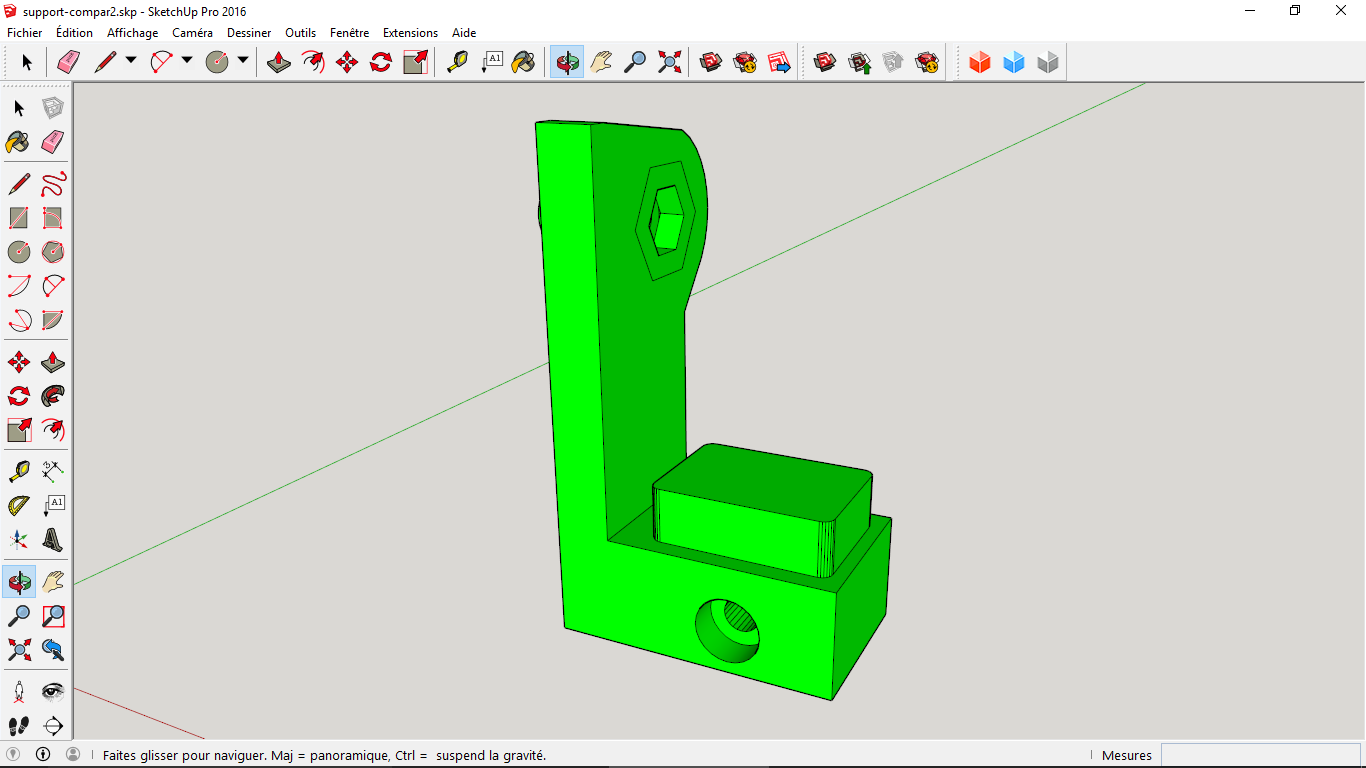This screenshot has height=768, width=1366.
Task: Click the Mesures input box
Action: click(x=1260, y=755)
